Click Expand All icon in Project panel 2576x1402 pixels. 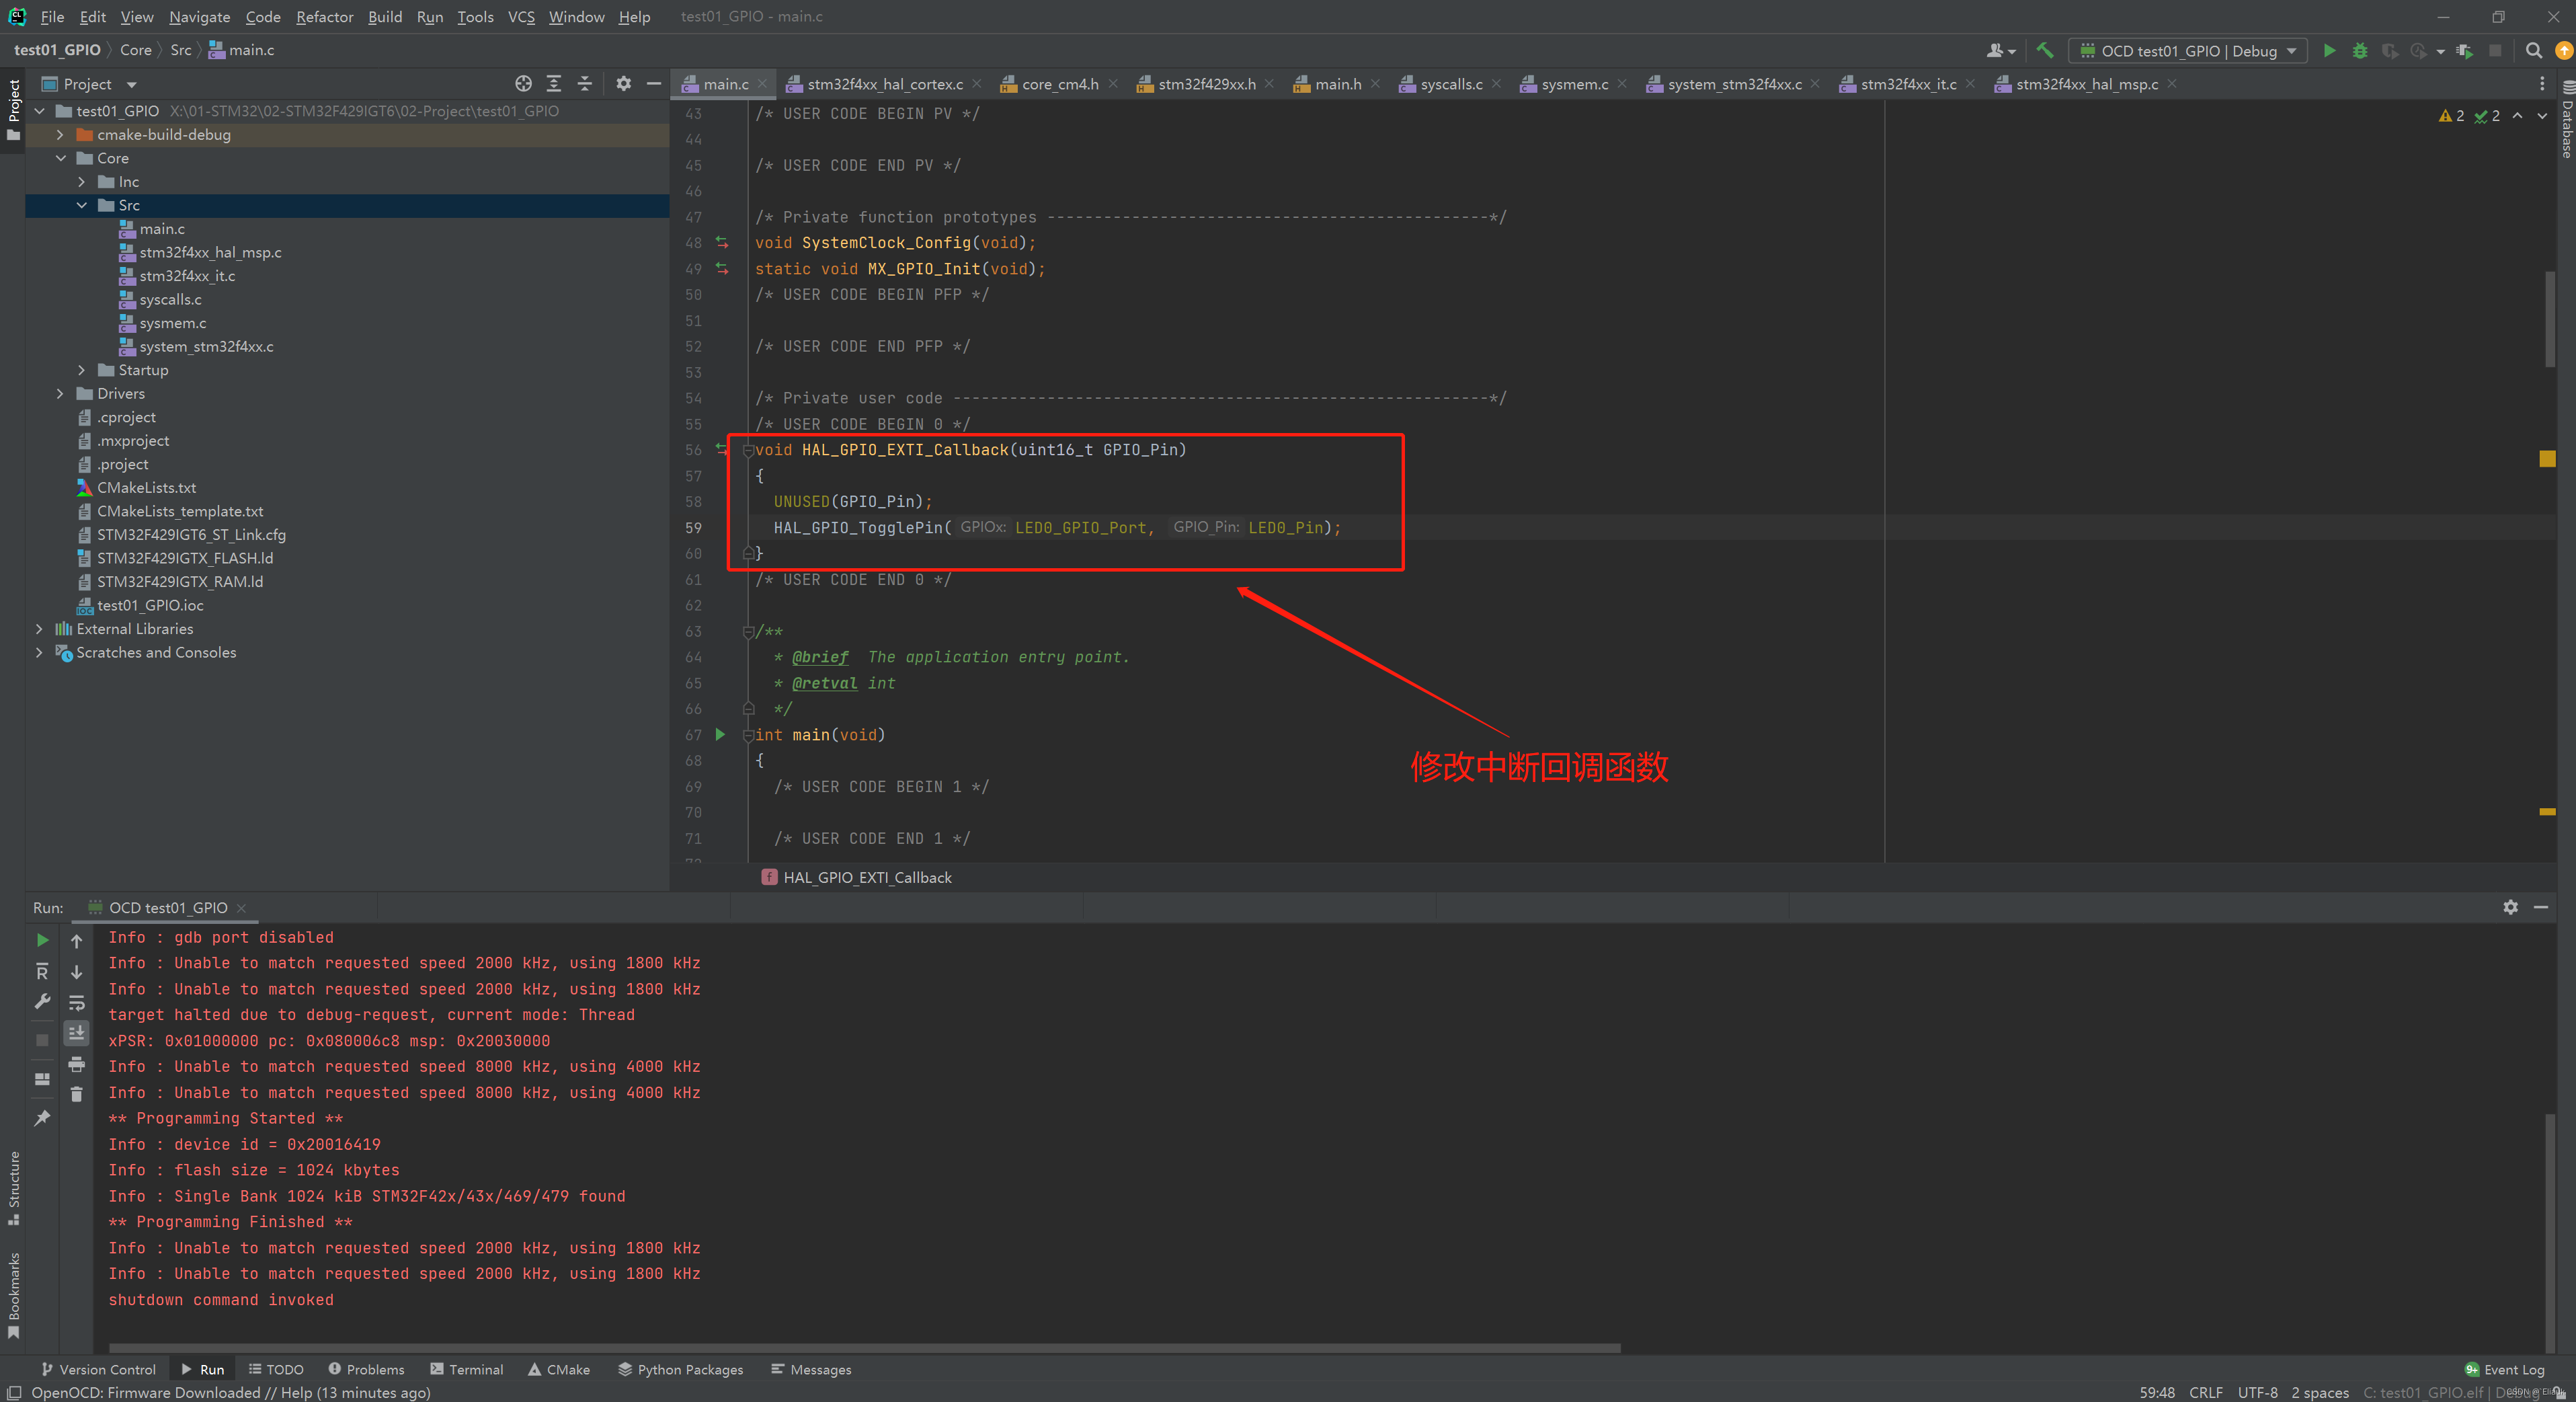click(x=554, y=84)
